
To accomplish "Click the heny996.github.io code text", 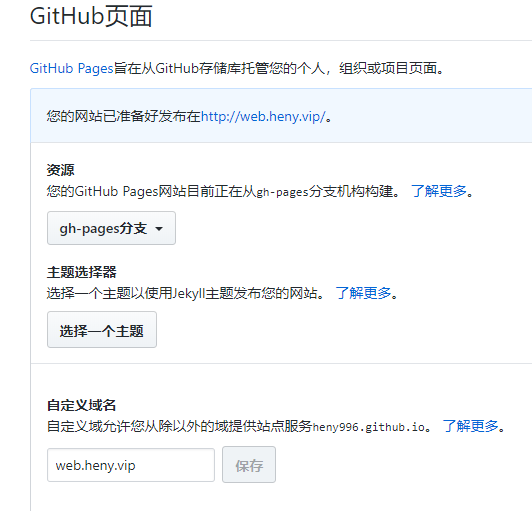I will click(x=368, y=427).
